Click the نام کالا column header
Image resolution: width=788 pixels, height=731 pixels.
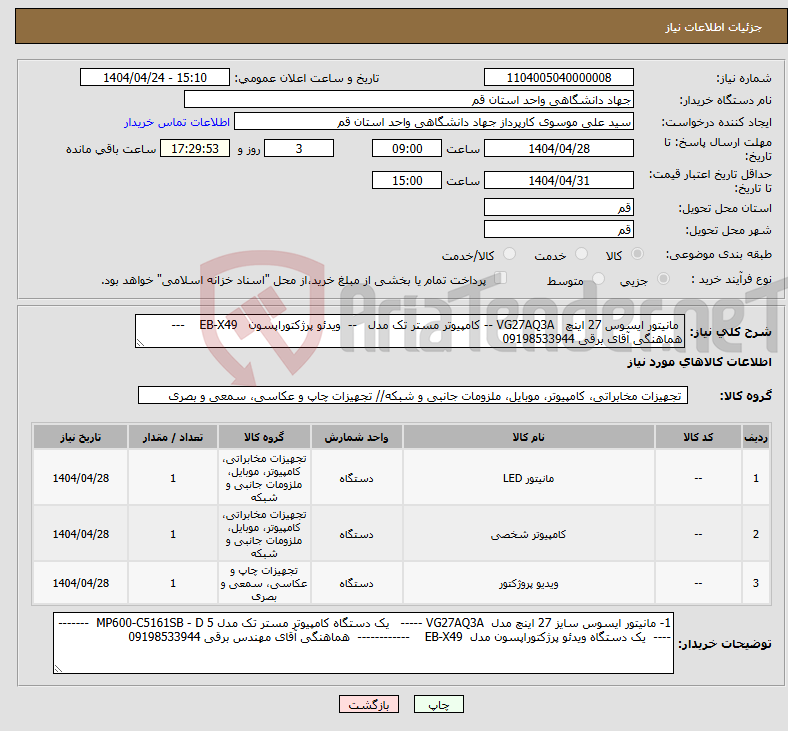(x=528, y=437)
